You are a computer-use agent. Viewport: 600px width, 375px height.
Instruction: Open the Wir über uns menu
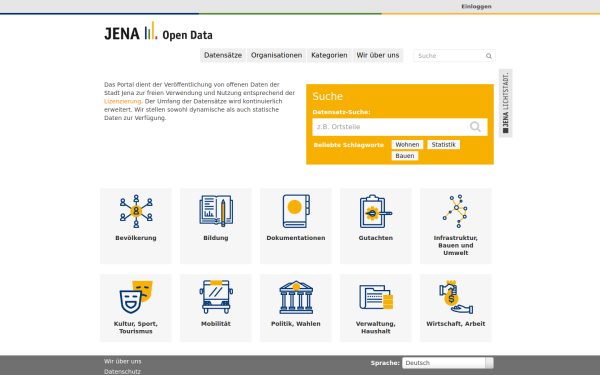click(x=378, y=55)
